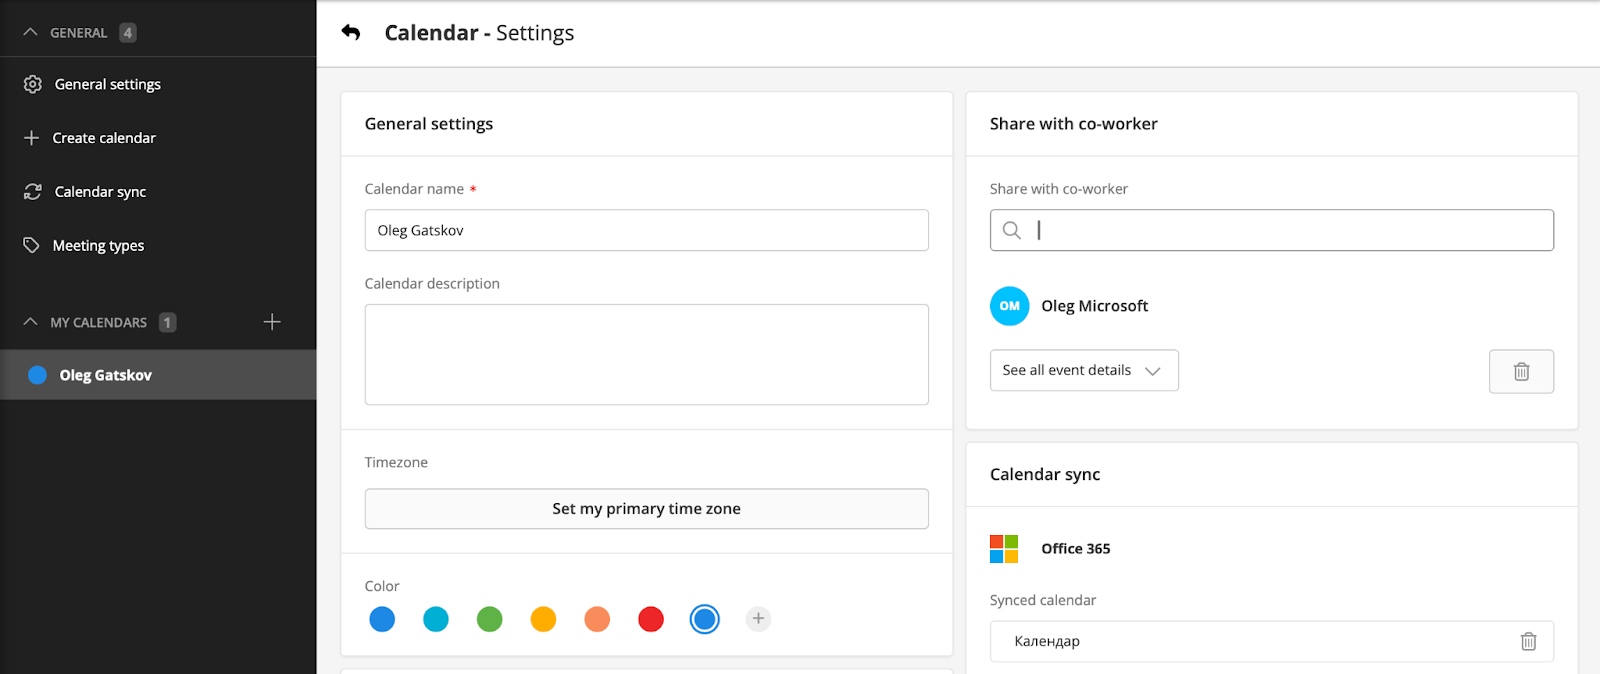1600x674 pixels.
Task: Click the Calendar name input field
Action: tap(646, 230)
